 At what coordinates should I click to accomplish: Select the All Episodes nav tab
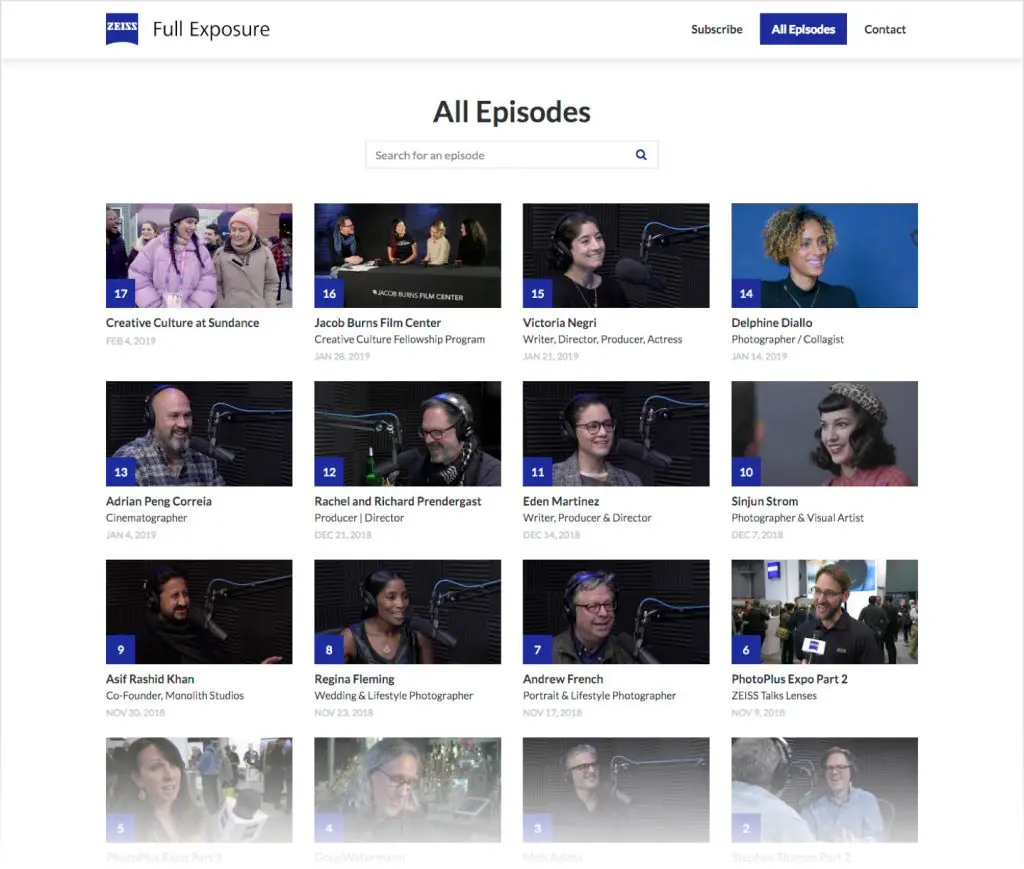click(x=803, y=30)
